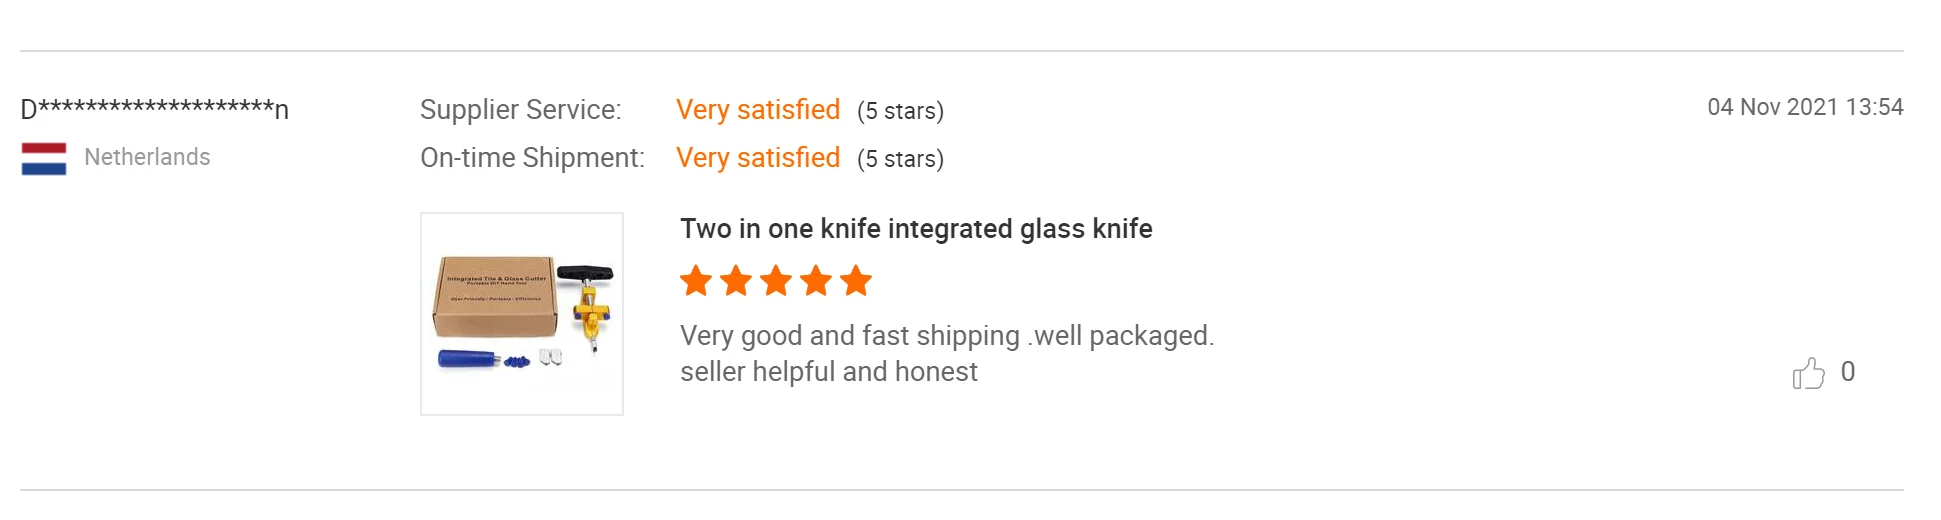Image resolution: width=1941 pixels, height=520 pixels.
Task: Click the review date 04 Nov 2021
Action: pos(1805,107)
